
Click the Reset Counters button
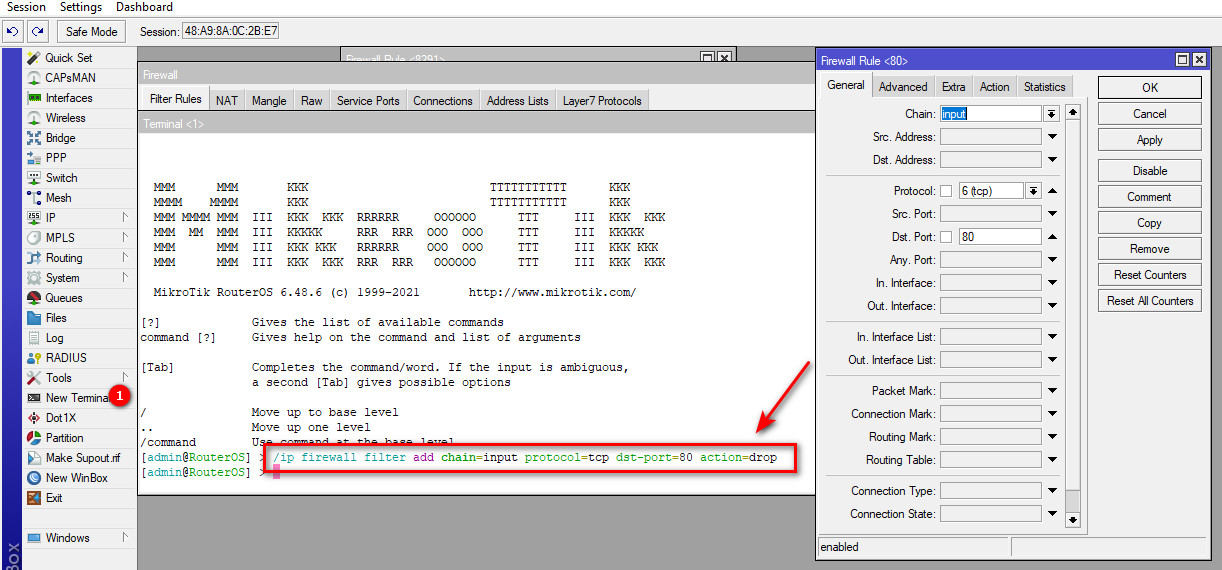pyautogui.click(x=1149, y=275)
